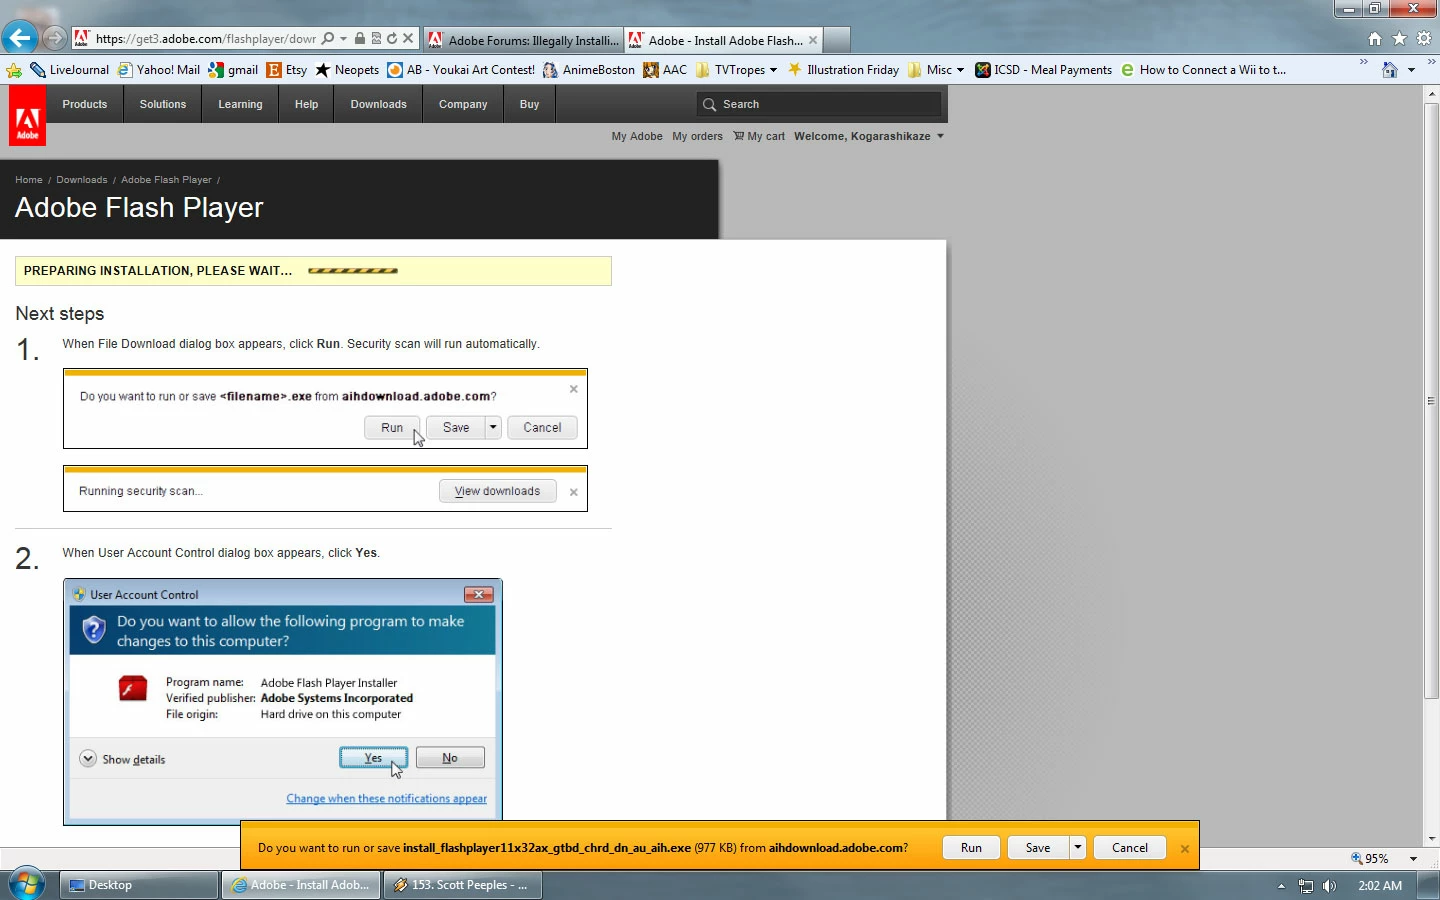1440x900 pixels.
Task: Click the page zoom 95% control
Action: pos(1370,859)
